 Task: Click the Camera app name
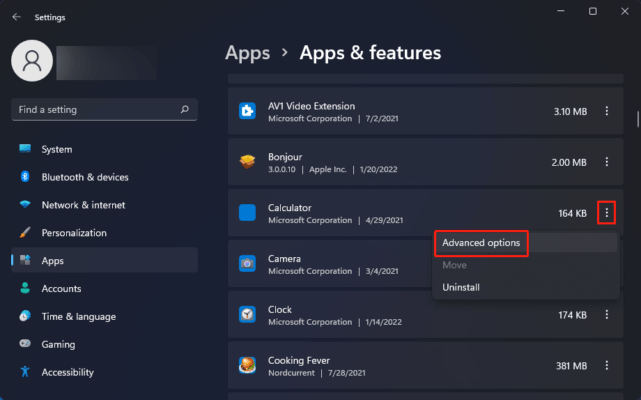point(284,258)
